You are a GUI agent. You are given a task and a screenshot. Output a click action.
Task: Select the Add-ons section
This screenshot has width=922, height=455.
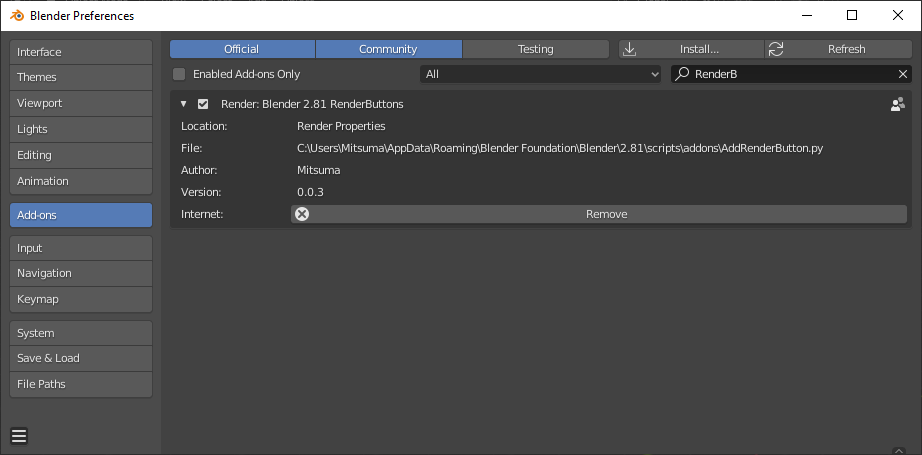[x=81, y=215]
